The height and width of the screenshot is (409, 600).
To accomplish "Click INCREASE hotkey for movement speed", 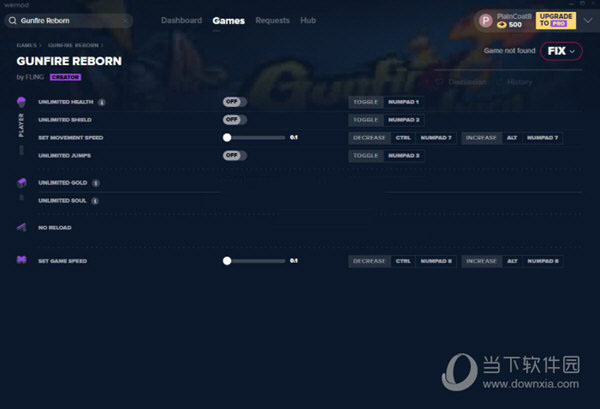I will click(481, 138).
